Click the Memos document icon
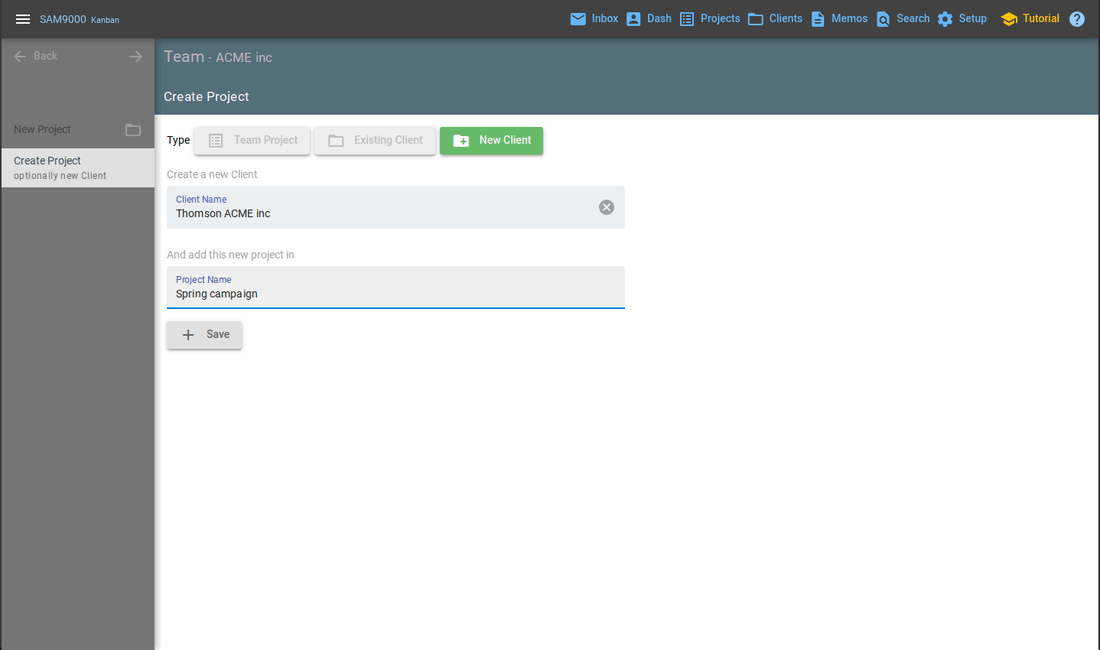Viewport: 1100px width, 650px height. 818,19
